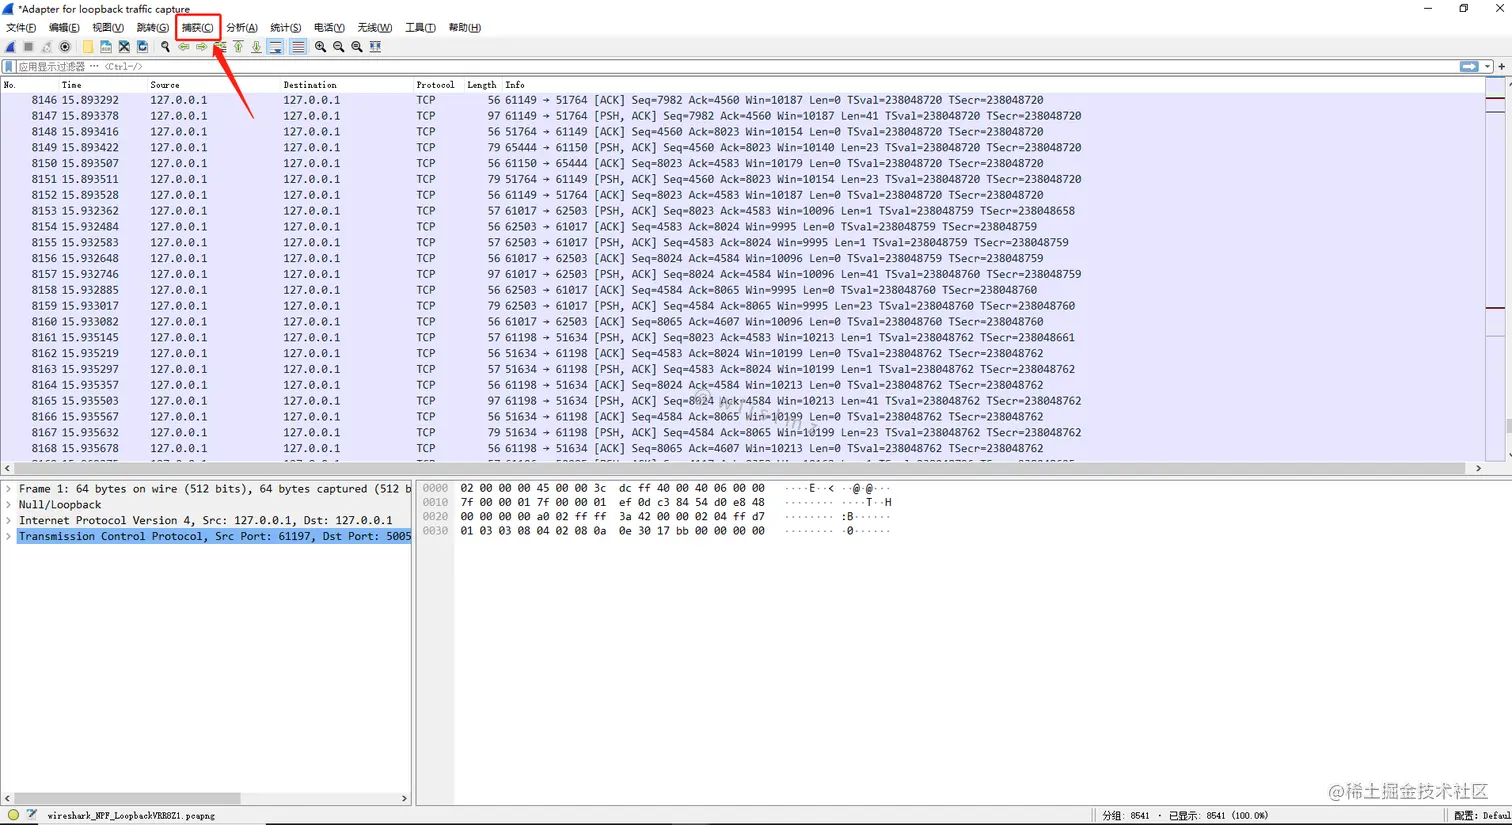This screenshot has width=1512, height=825.
Task: Toggle auto-scroll during live capture icon
Action: point(275,47)
